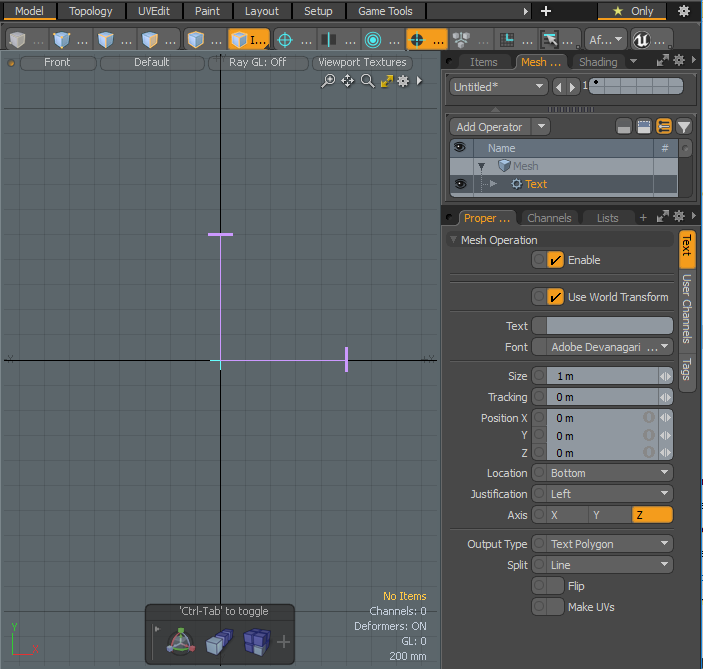Hide the Text operator via eye icon

click(x=459, y=184)
